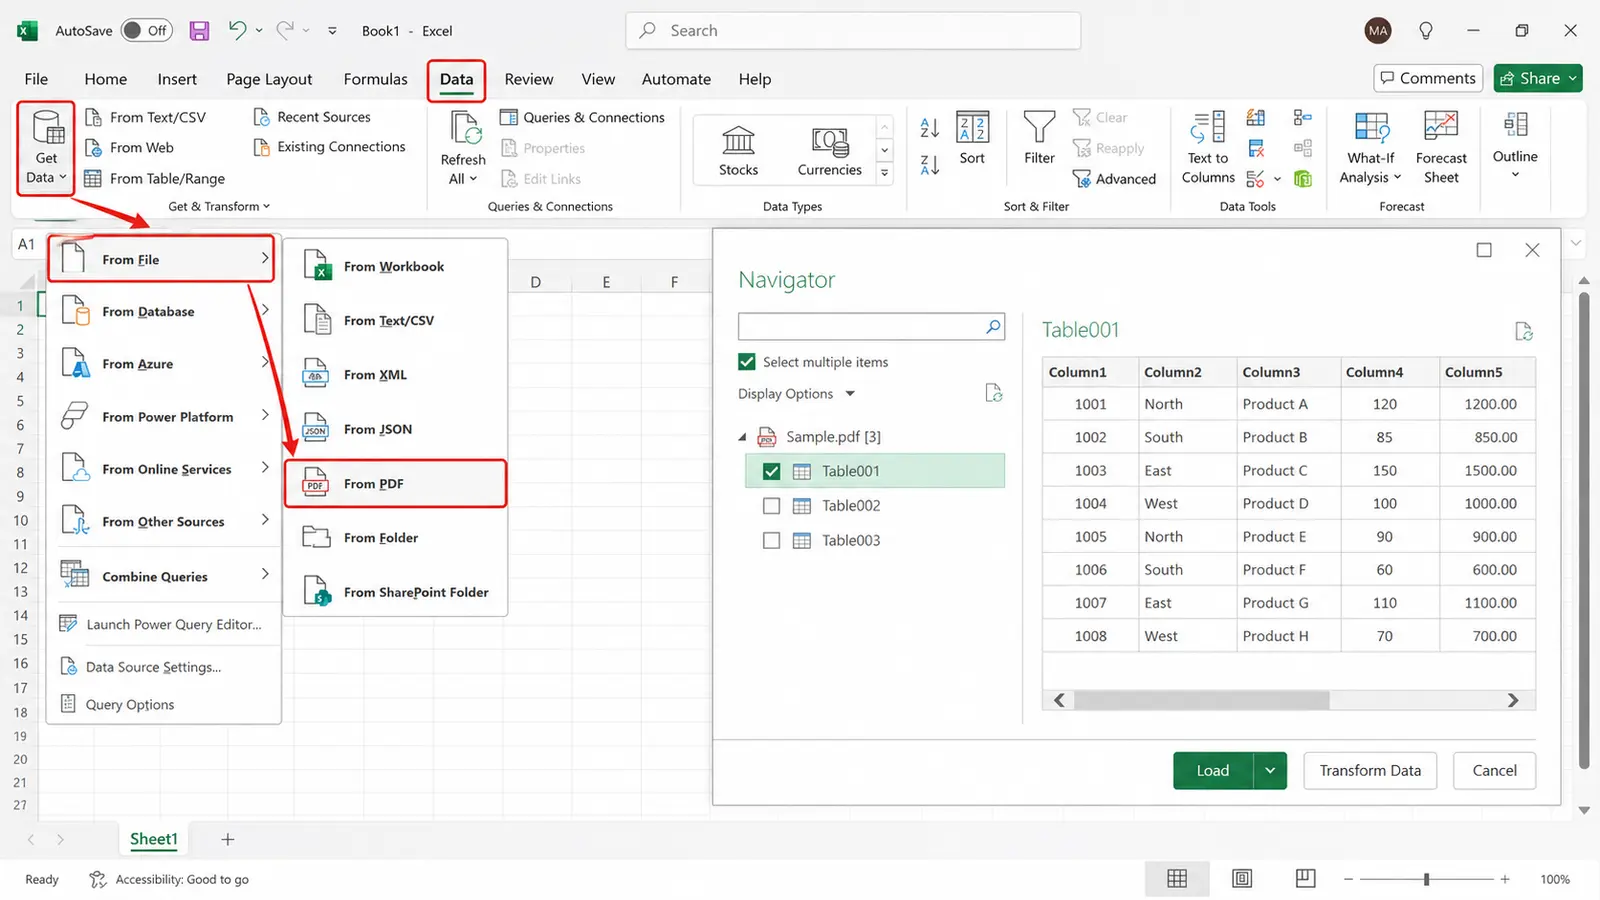
Task: Open the Forecast Sheet tool
Action: tap(1441, 148)
